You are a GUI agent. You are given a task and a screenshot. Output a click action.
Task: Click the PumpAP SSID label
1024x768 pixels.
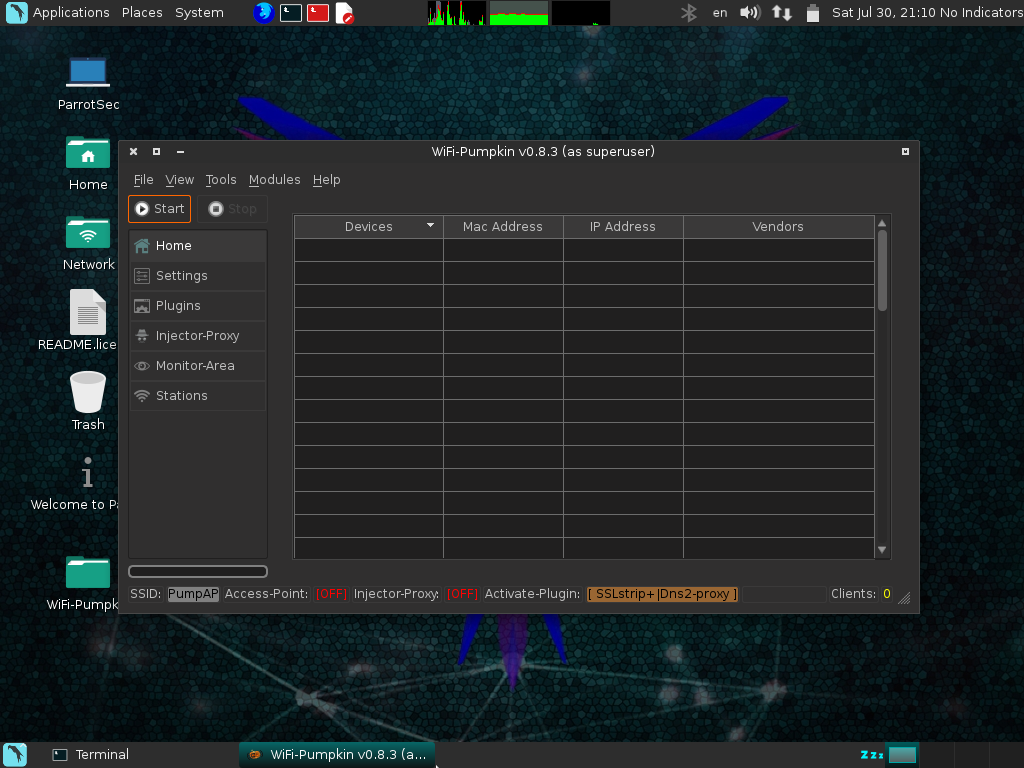193,594
